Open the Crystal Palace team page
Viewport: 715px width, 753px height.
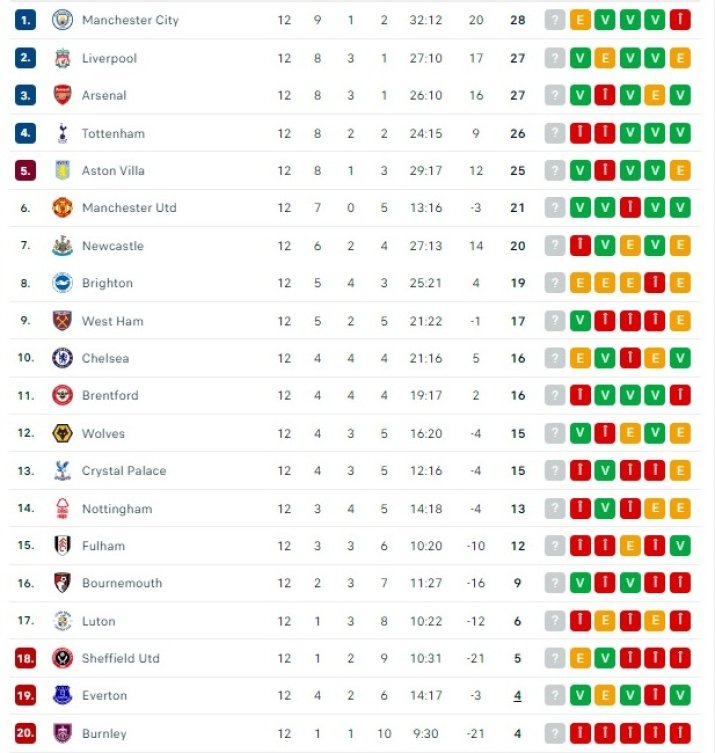124,471
